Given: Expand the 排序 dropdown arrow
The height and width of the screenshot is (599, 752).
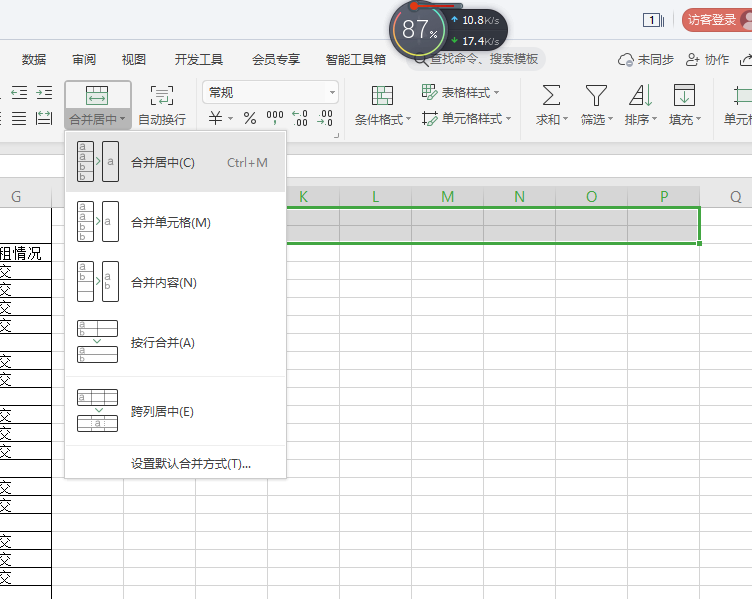Looking at the screenshot, I should point(654,118).
